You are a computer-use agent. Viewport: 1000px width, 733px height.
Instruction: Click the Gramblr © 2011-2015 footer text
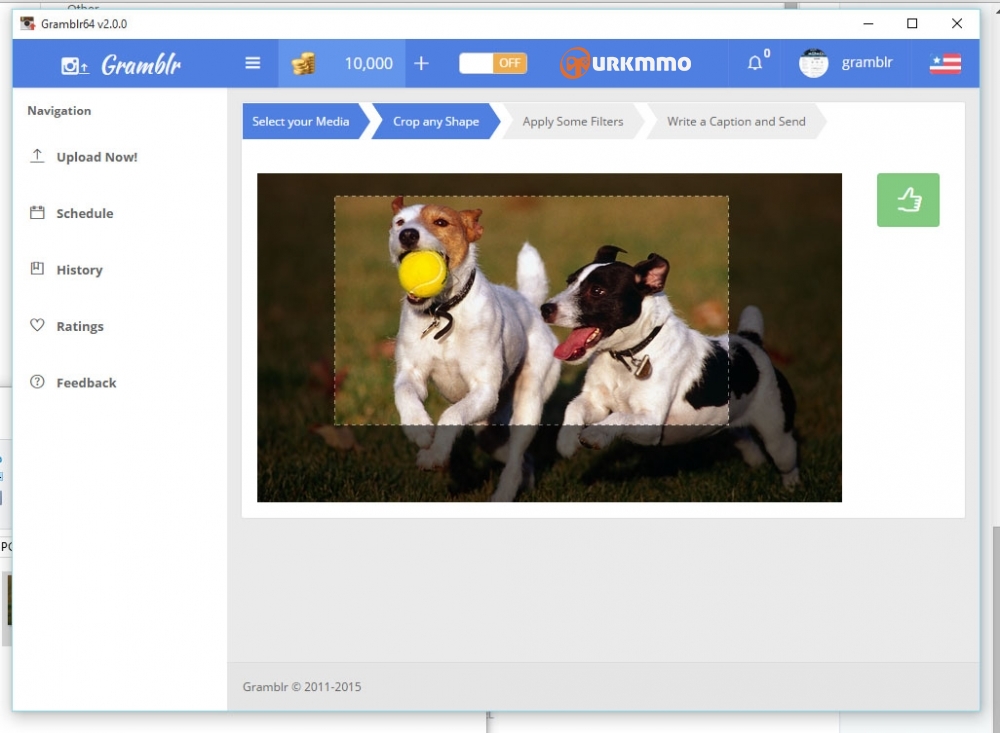(x=302, y=686)
